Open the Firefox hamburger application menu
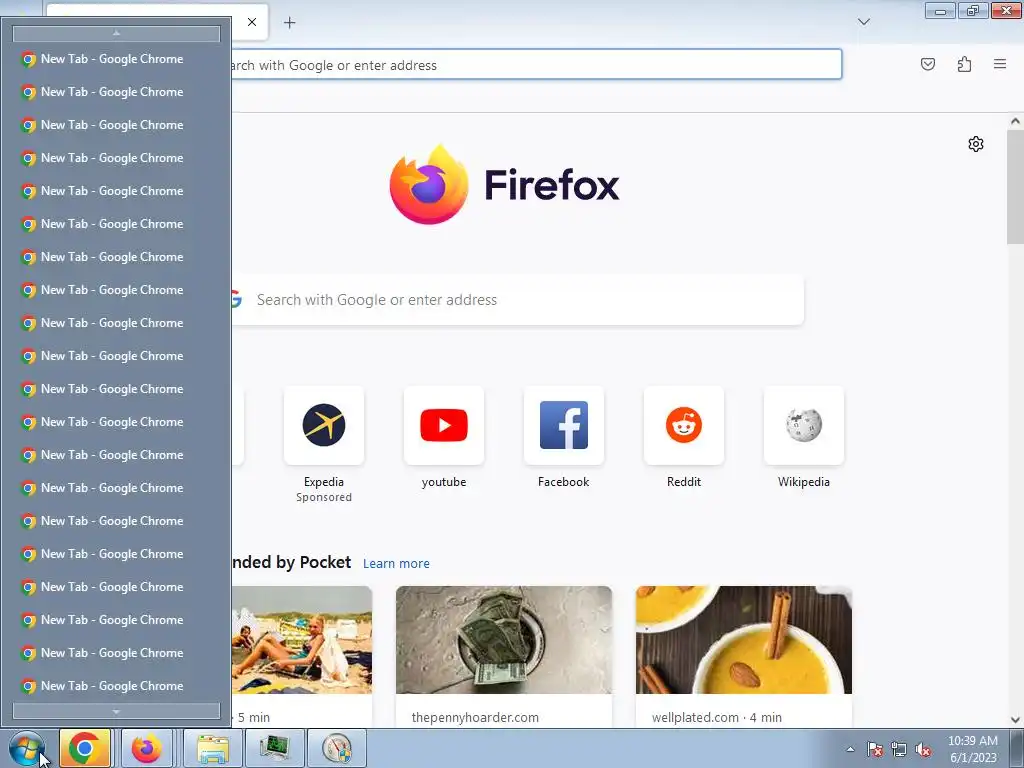1024x768 pixels. pos(1000,64)
